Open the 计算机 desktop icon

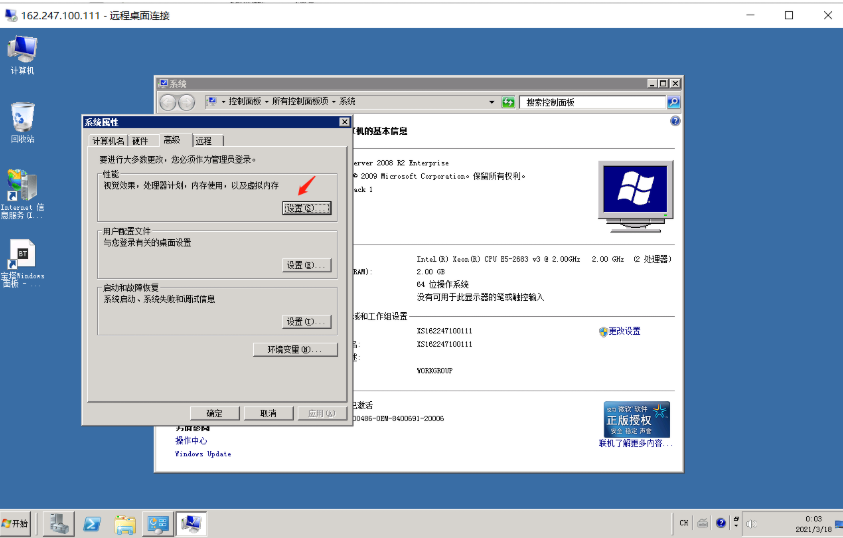[x=22, y=55]
